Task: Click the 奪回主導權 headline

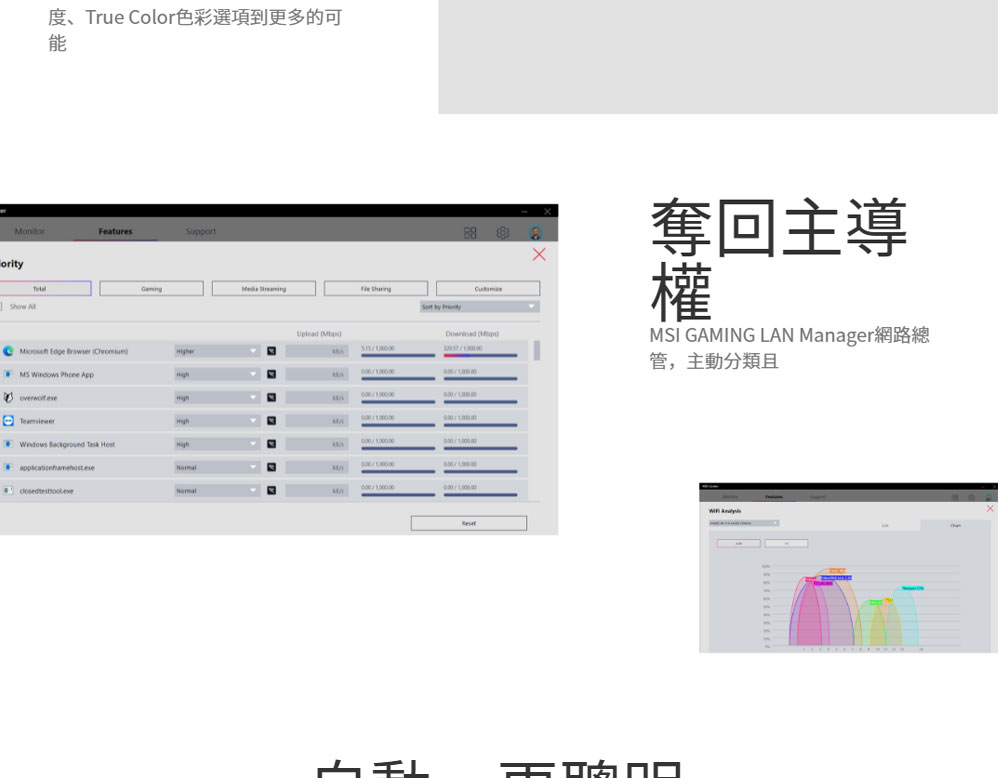Action: pos(778,259)
